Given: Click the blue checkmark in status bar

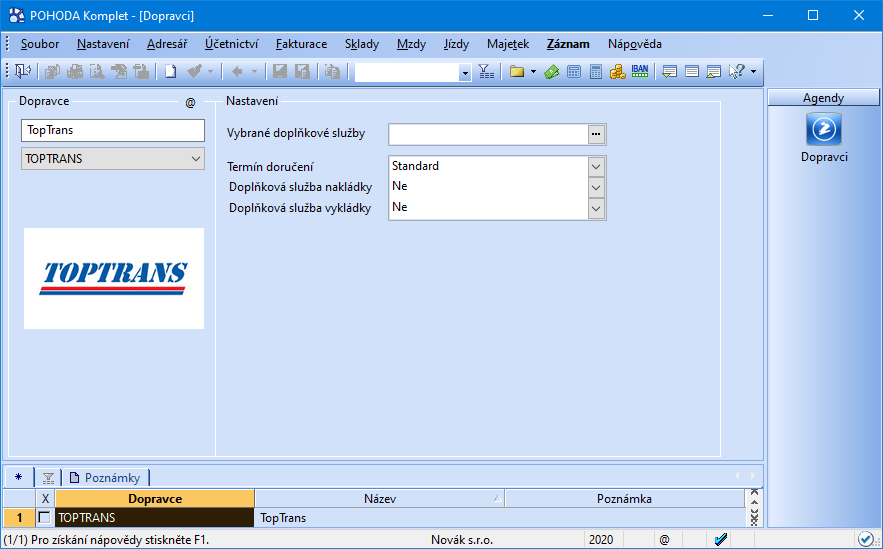Looking at the screenshot, I should 721,539.
